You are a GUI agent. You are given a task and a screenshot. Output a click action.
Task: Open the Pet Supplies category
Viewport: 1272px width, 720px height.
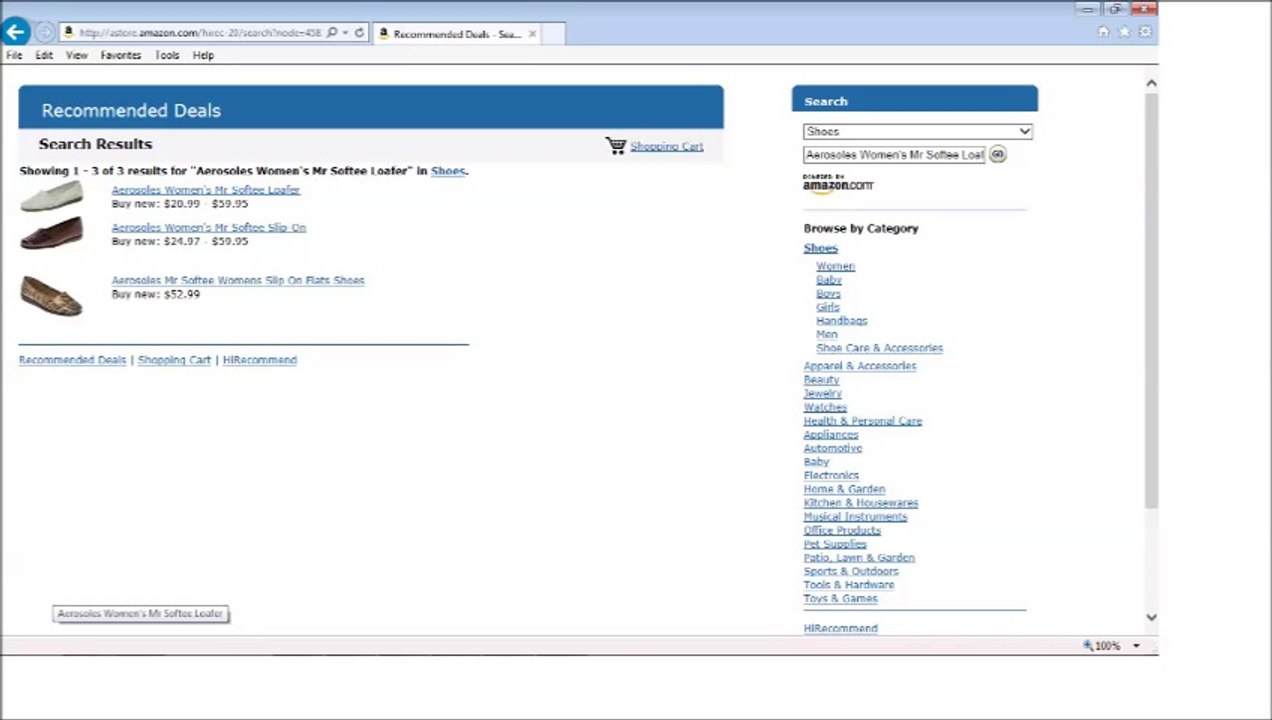point(835,545)
